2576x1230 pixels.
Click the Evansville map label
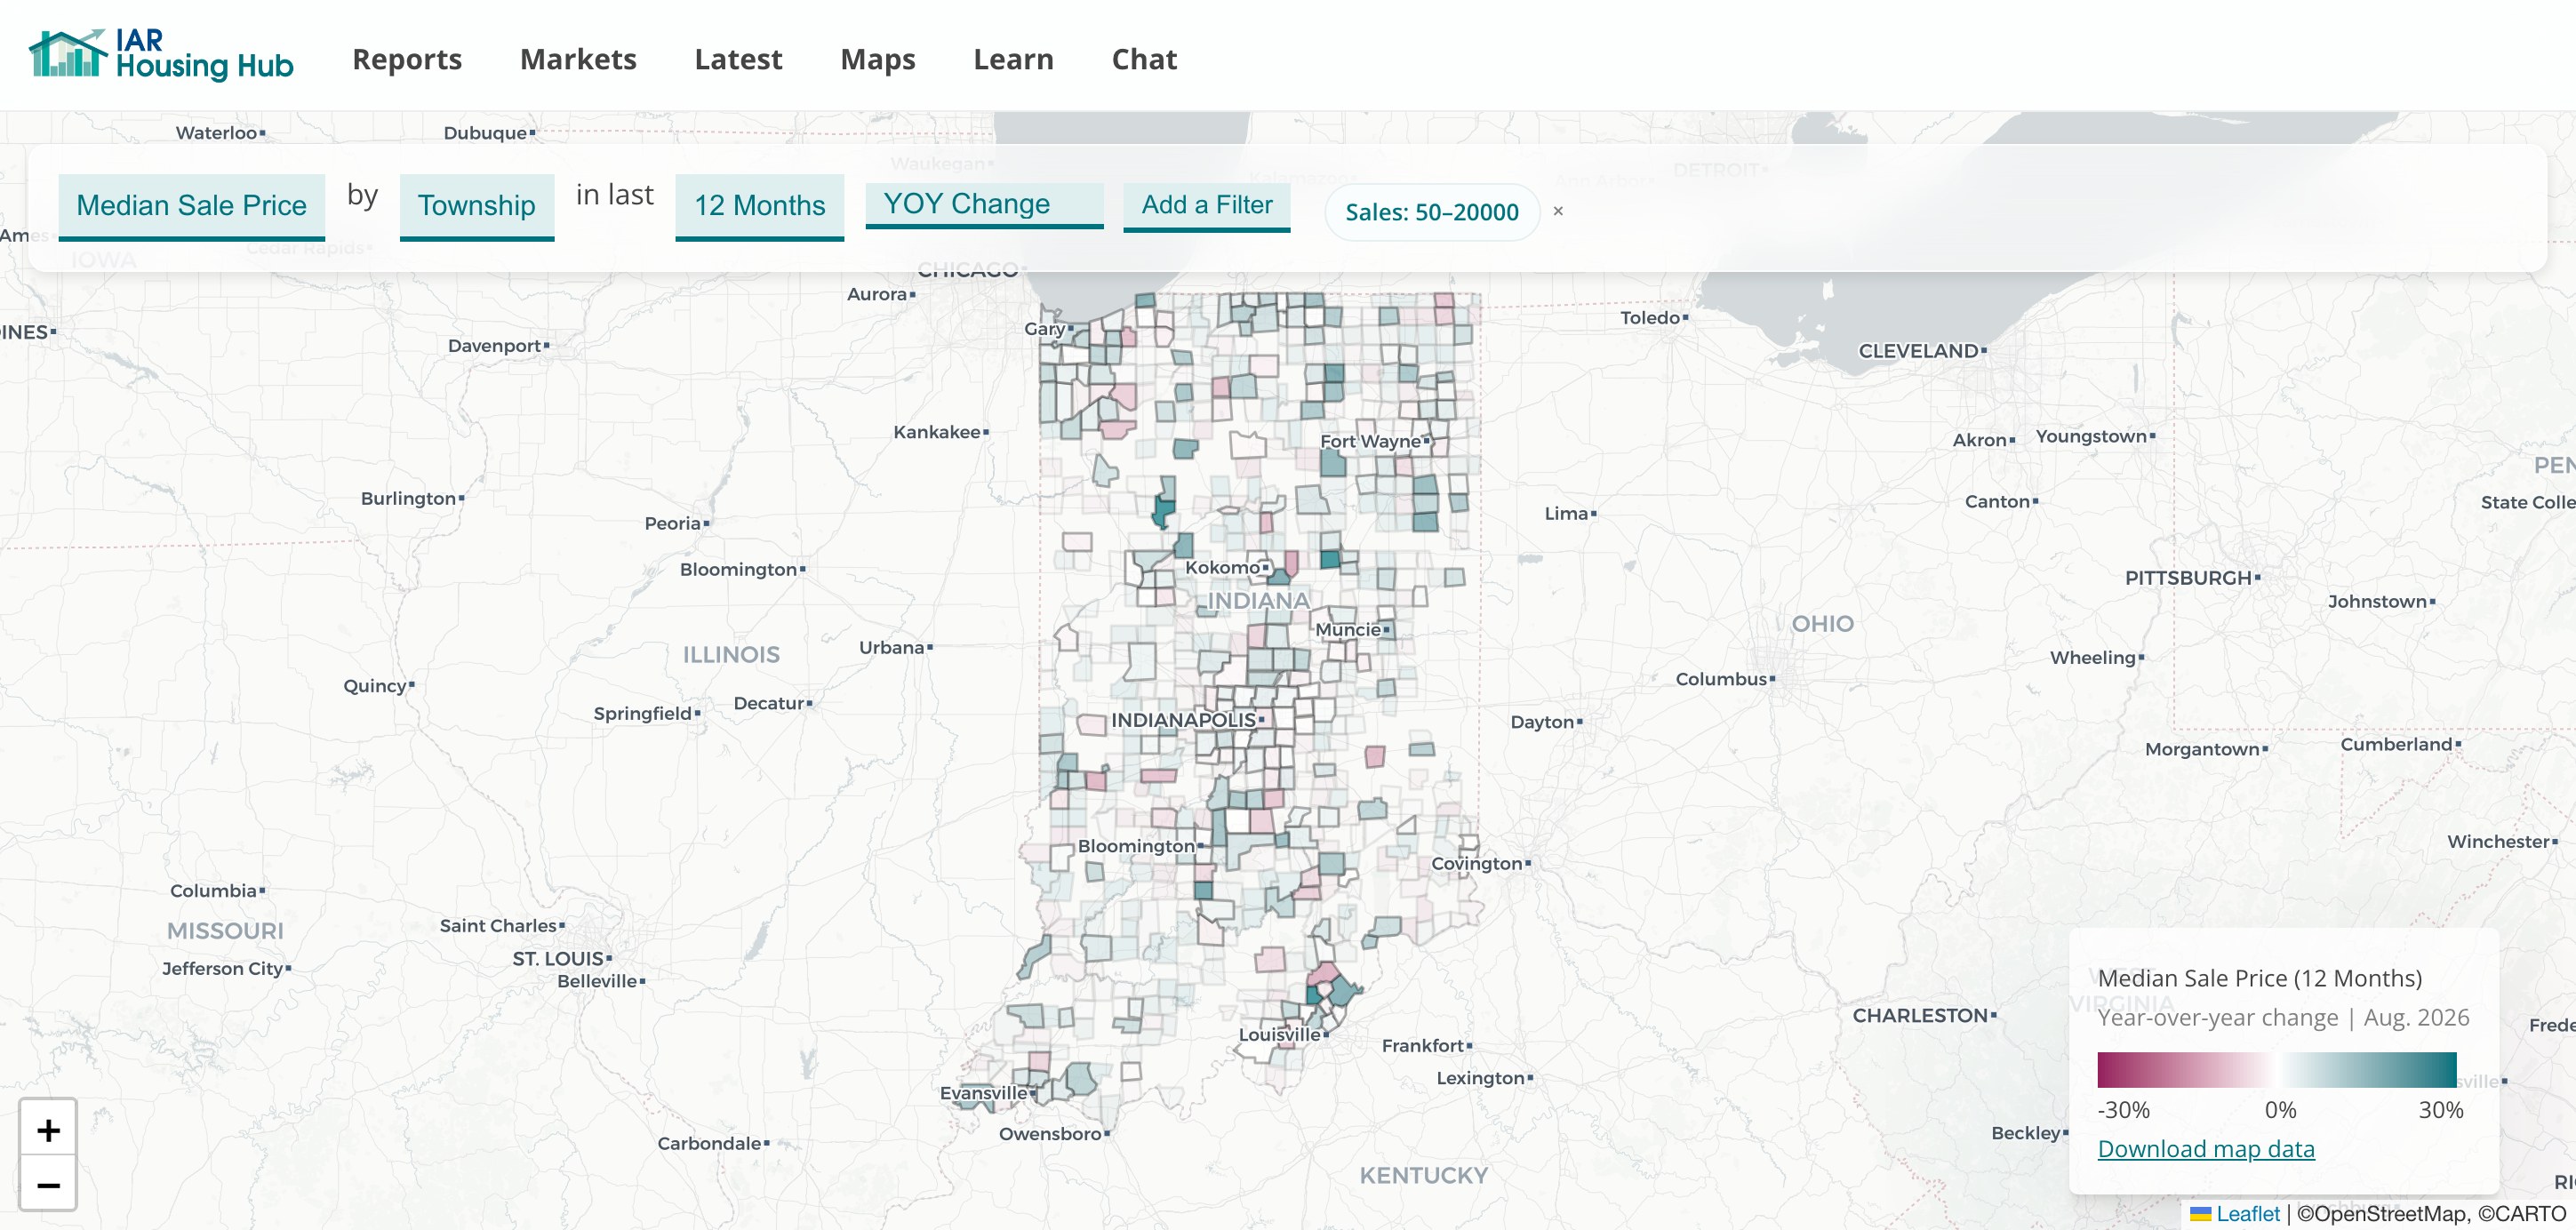coord(983,1093)
